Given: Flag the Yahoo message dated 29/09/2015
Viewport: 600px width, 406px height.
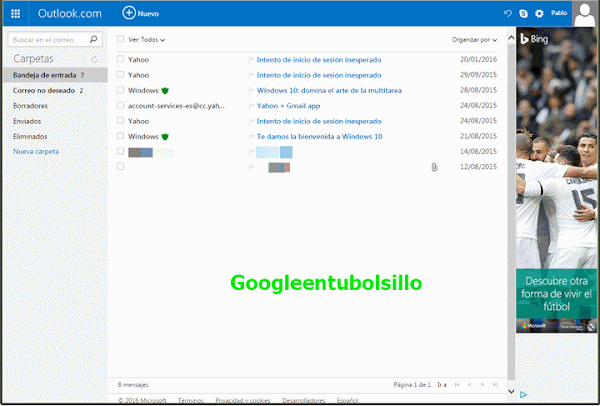Looking at the screenshot, I should 251,75.
